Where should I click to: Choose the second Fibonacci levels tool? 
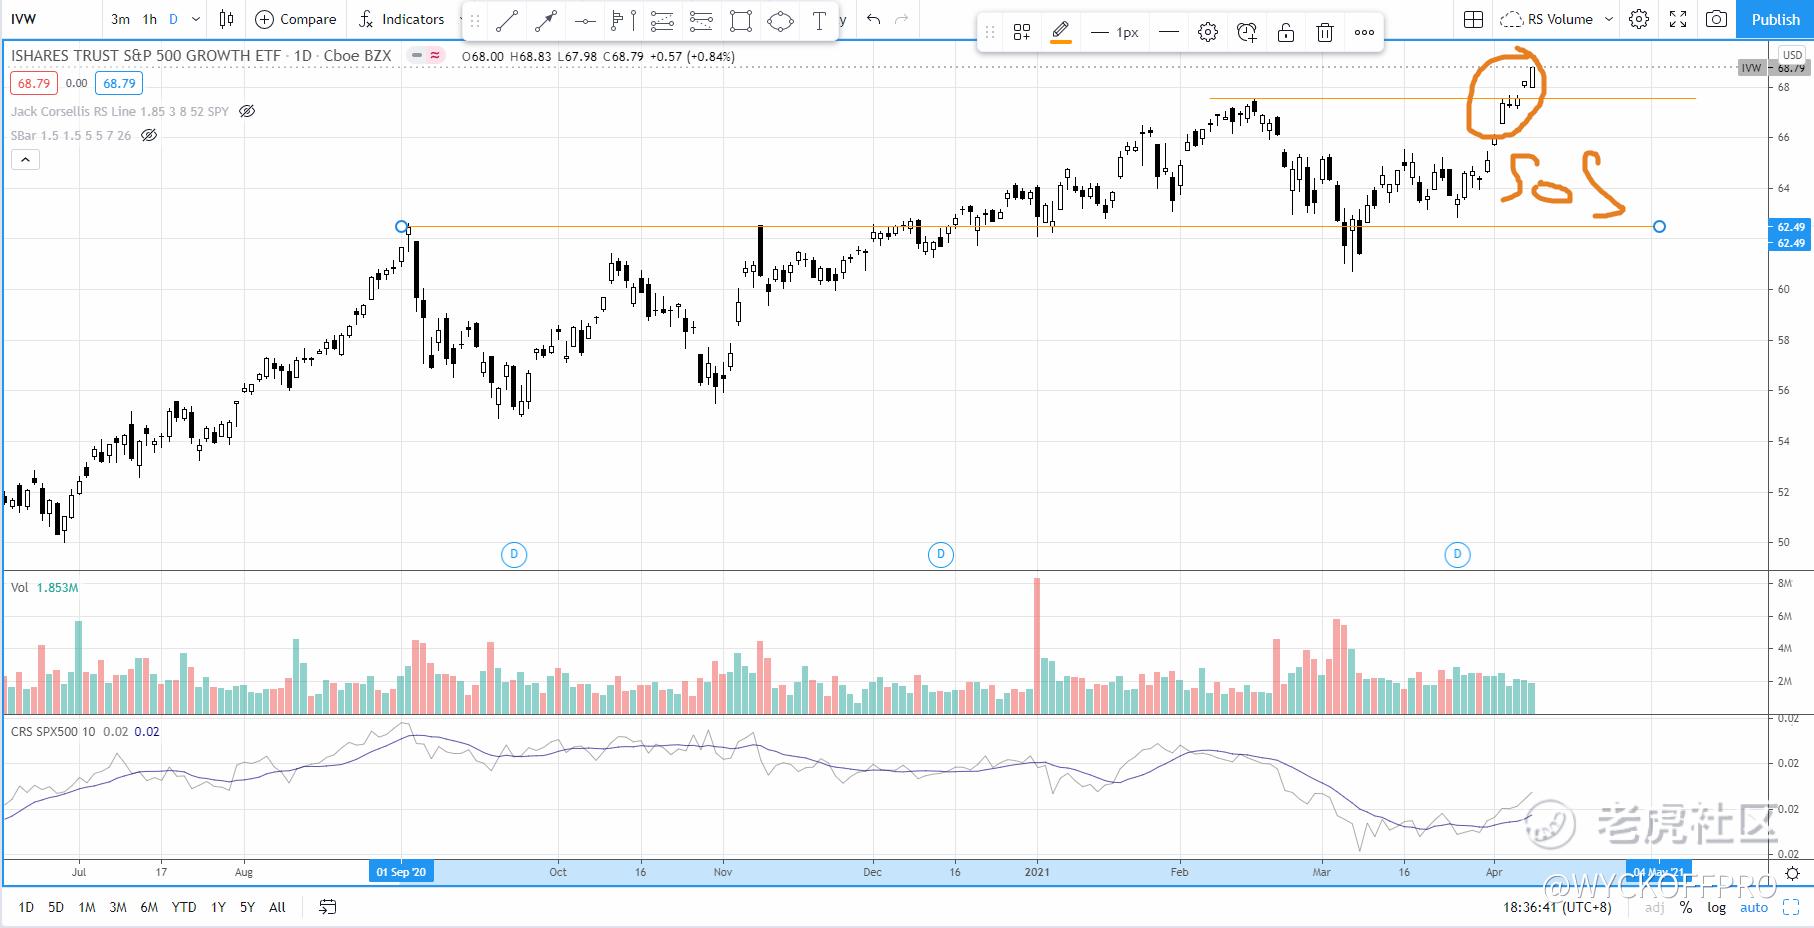point(701,20)
